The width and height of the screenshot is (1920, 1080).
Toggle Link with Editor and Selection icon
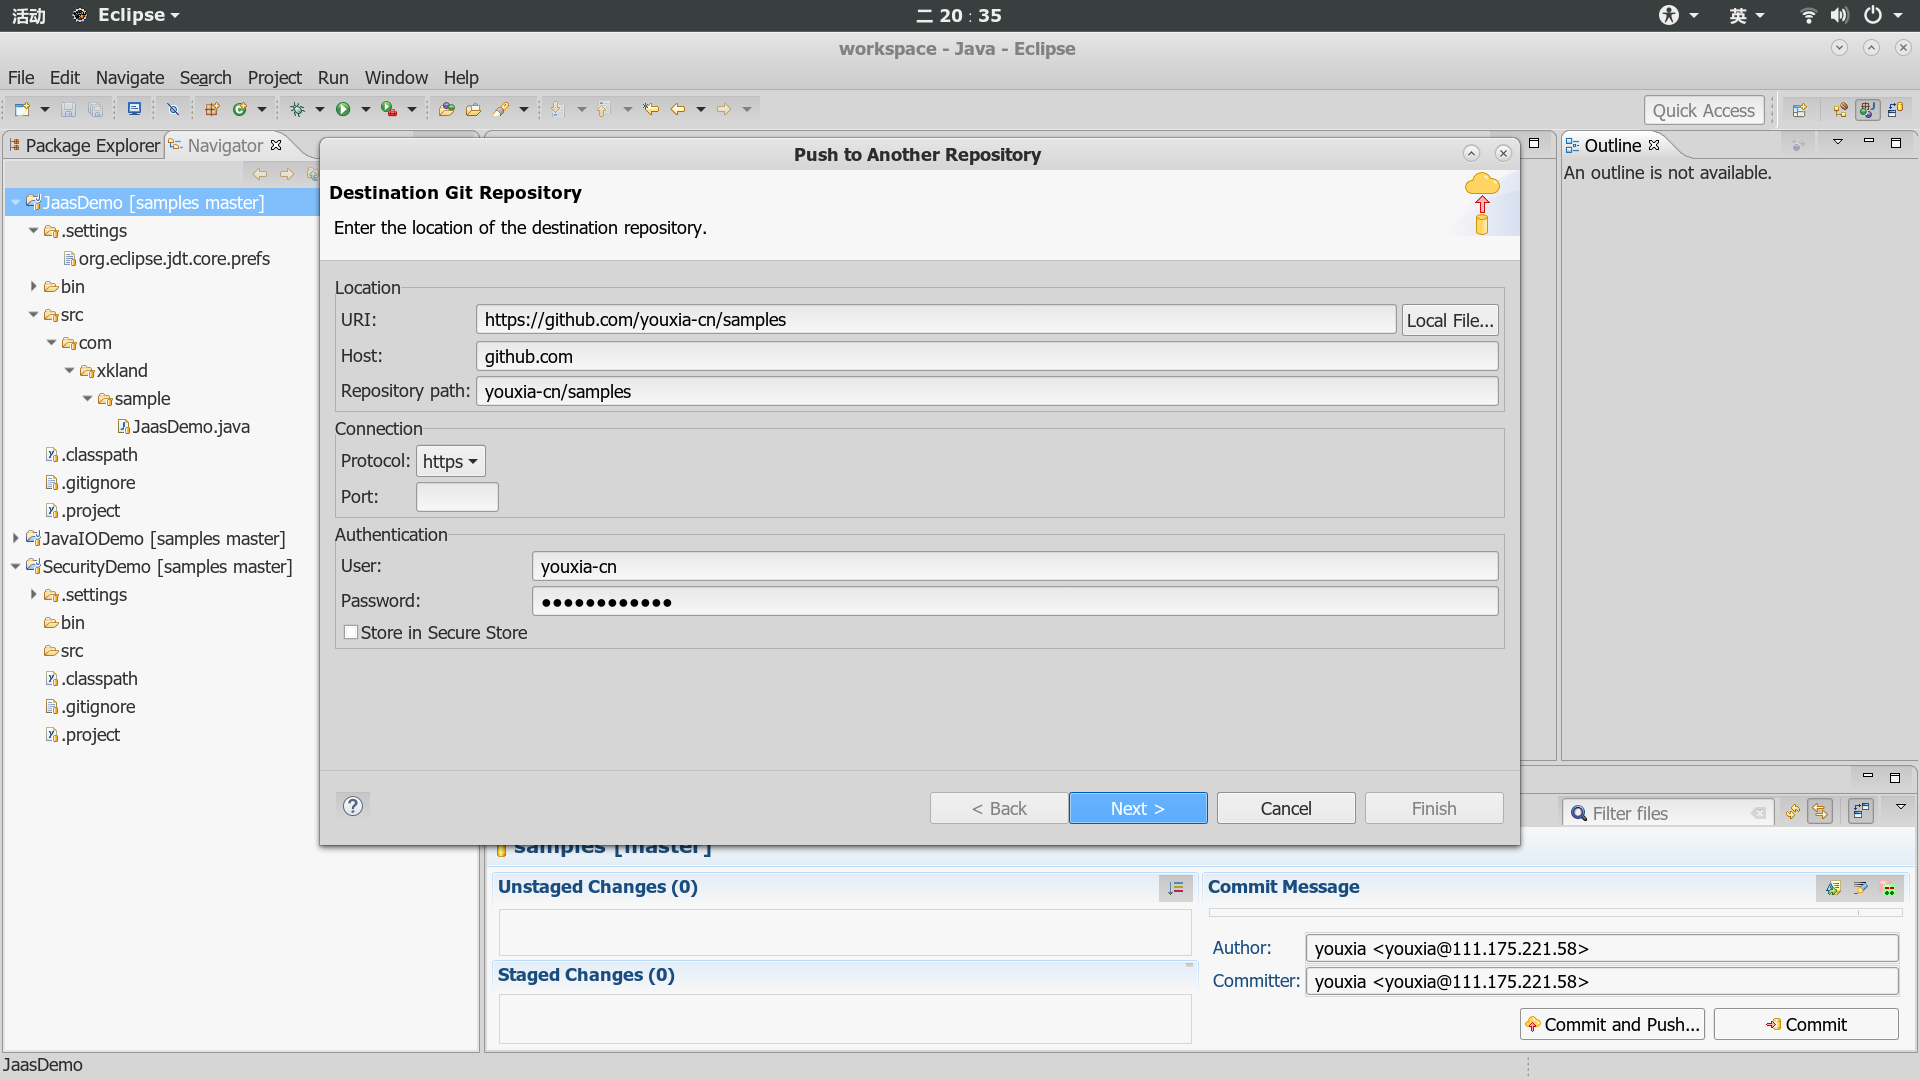1820,812
